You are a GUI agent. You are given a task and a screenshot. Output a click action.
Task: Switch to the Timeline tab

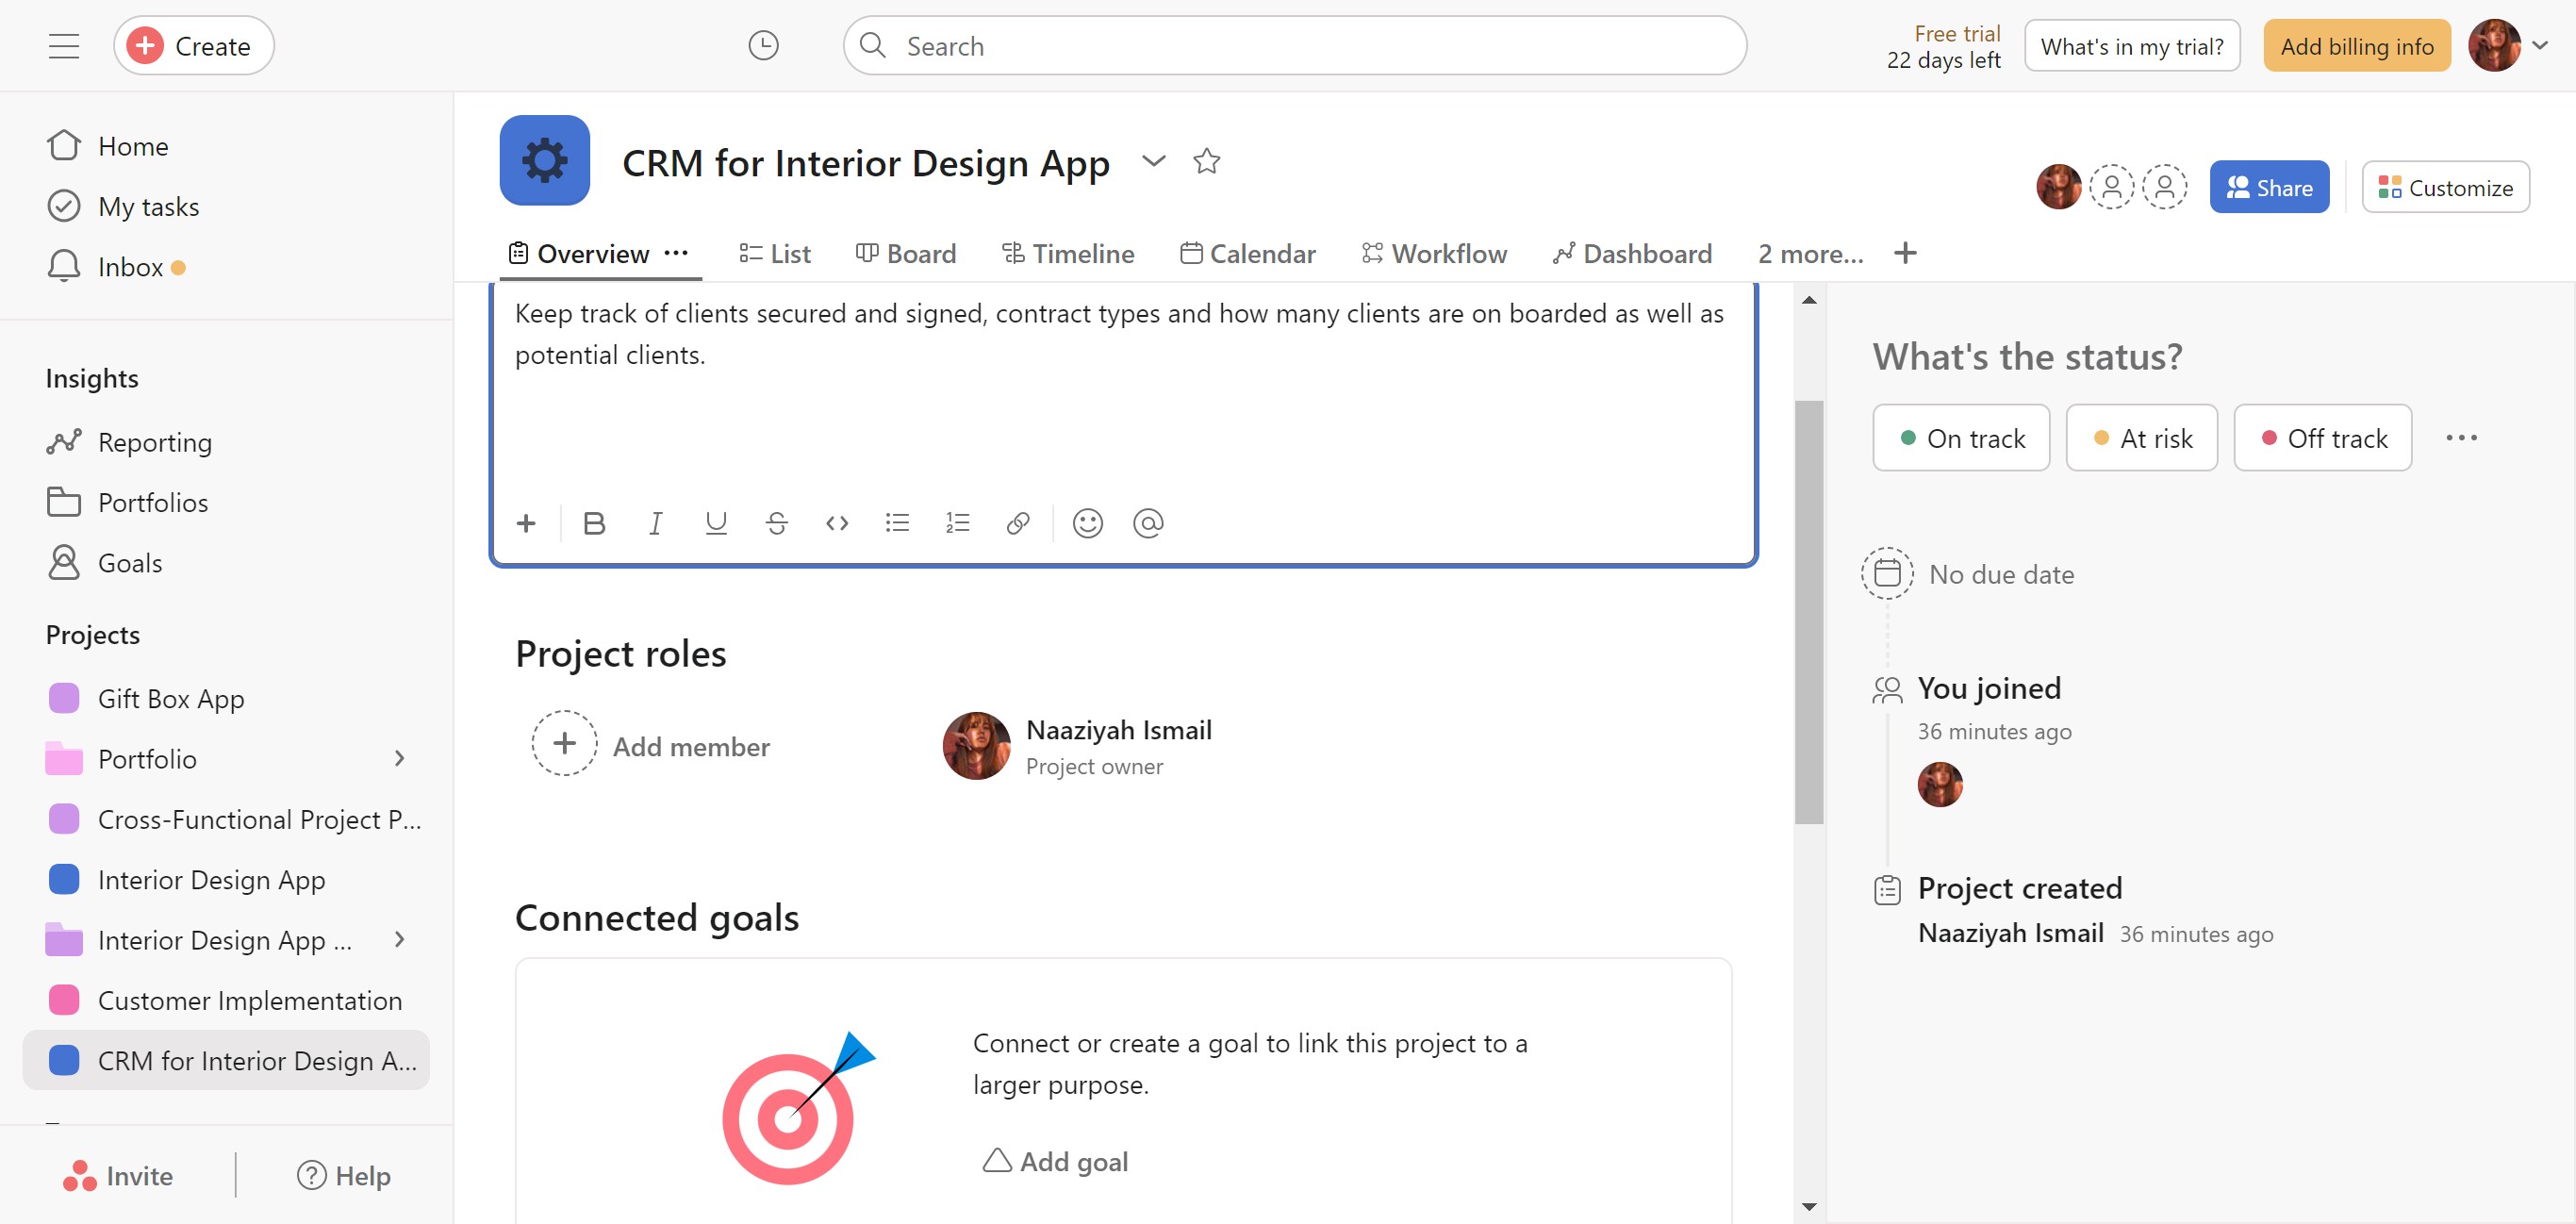click(1068, 254)
